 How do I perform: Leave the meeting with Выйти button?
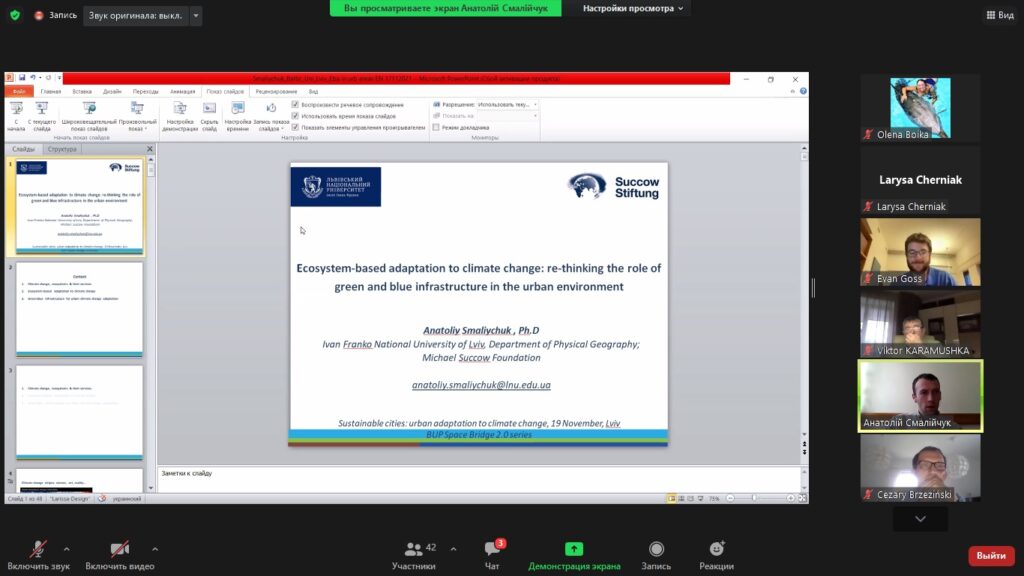coord(990,556)
